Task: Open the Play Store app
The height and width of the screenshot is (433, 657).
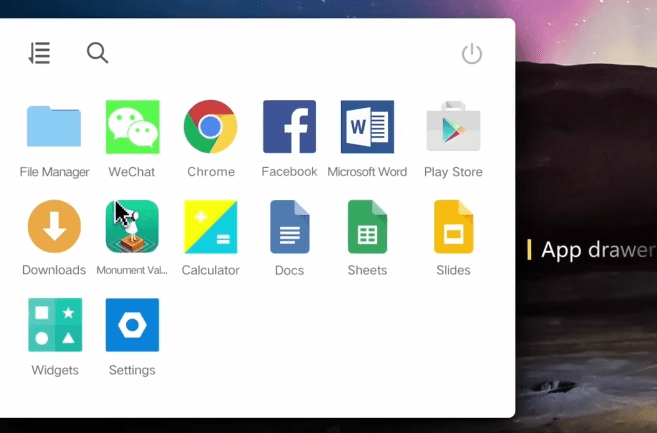Action: 453,126
